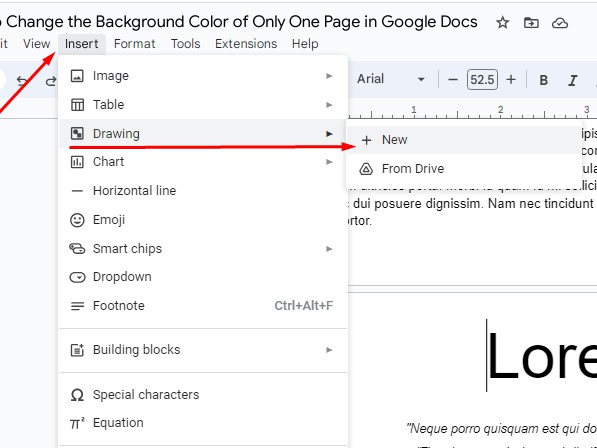Screen dimensions: 597x448
Task: Click the Dropdown chip icon
Action: pyautogui.click(x=77, y=277)
